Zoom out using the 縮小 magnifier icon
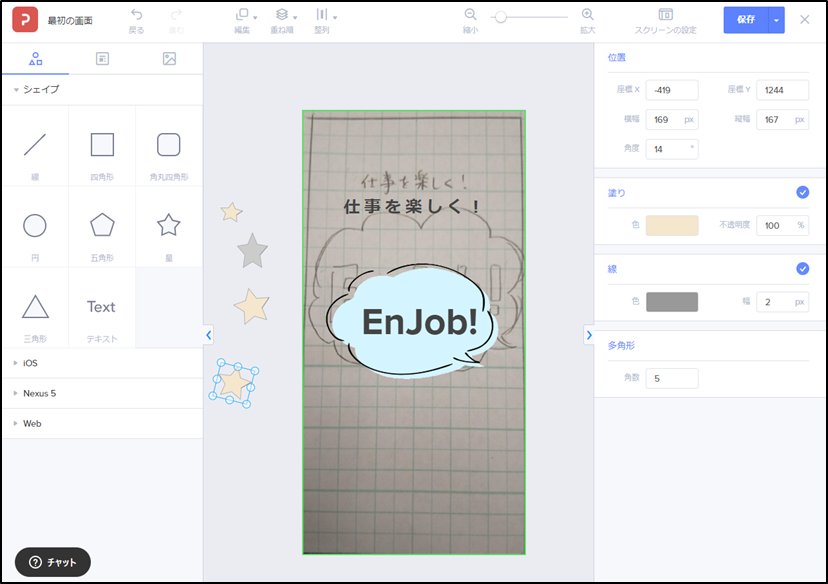This screenshot has height=584, width=828. coord(470,20)
